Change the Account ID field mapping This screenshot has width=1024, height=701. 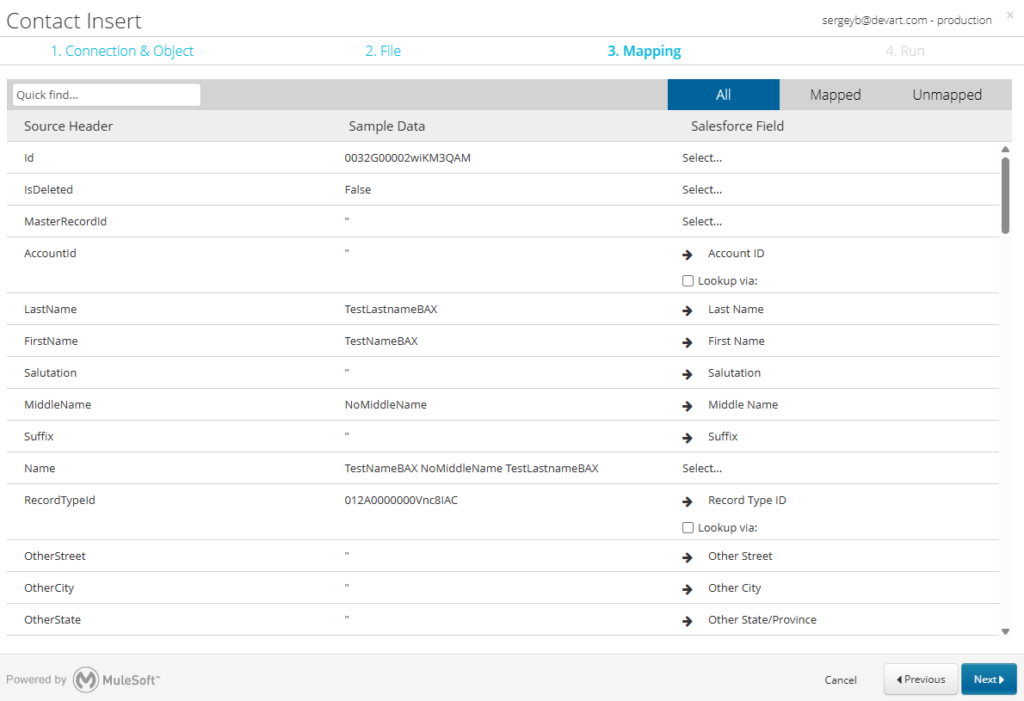coord(736,253)
